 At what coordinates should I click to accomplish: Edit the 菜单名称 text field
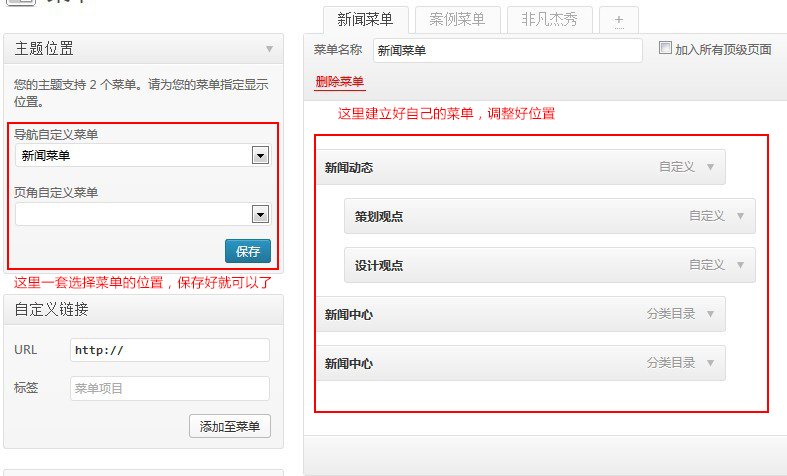click(x=507, y=50)
